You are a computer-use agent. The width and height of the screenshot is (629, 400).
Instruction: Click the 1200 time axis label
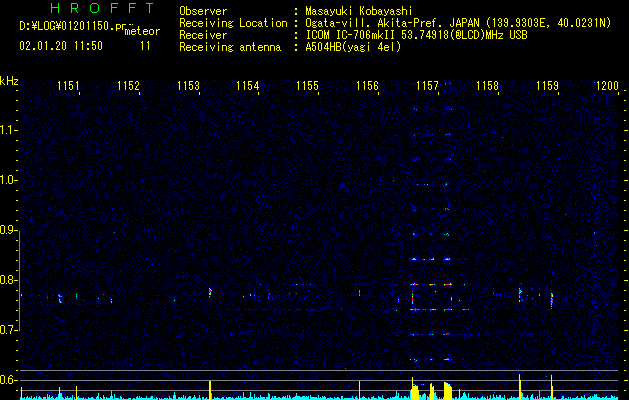pyautogui.click(x=607, y=86)
